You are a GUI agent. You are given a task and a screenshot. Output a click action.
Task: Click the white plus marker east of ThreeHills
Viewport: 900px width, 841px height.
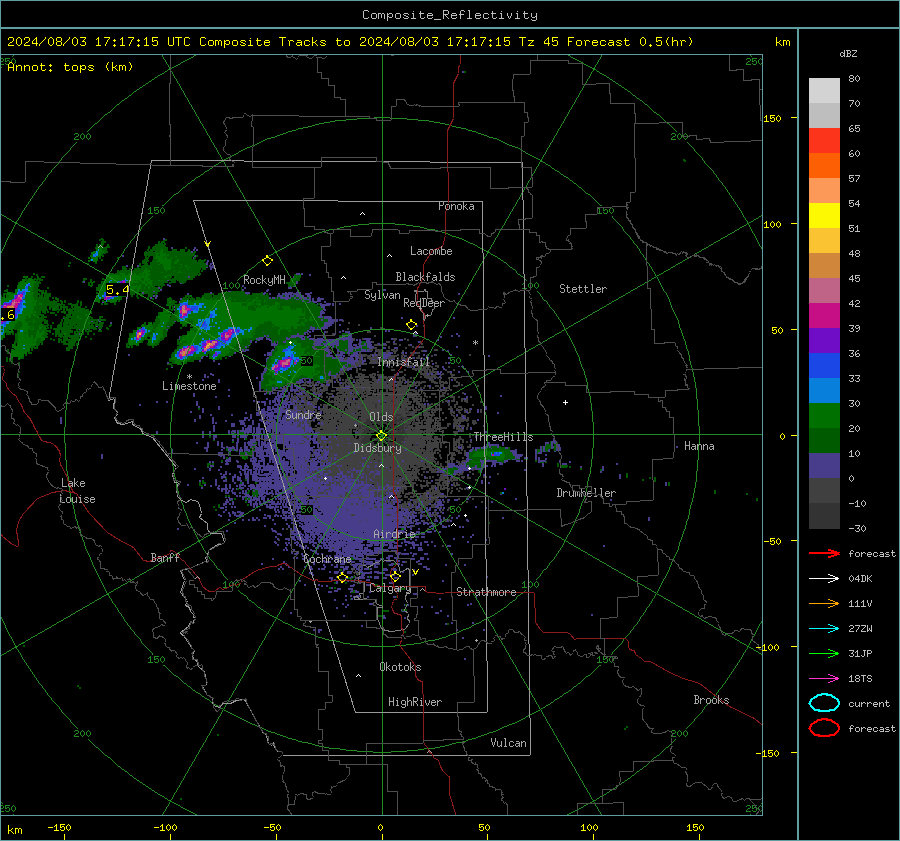point(565,402)
